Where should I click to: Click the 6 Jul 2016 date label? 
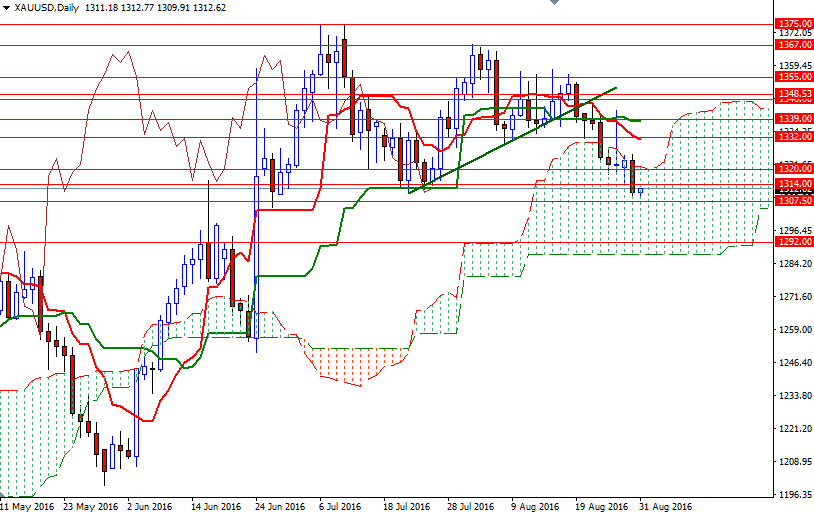(340, 507)
